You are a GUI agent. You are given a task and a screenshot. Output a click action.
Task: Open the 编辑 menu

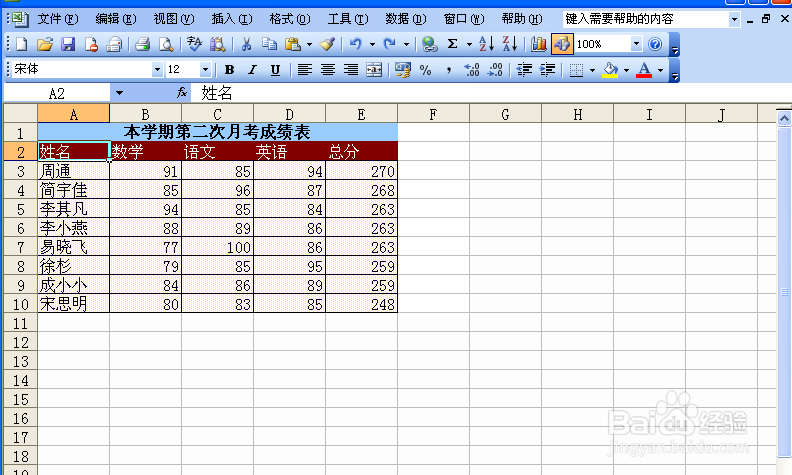pyautogui.click(x=116, y=19)
